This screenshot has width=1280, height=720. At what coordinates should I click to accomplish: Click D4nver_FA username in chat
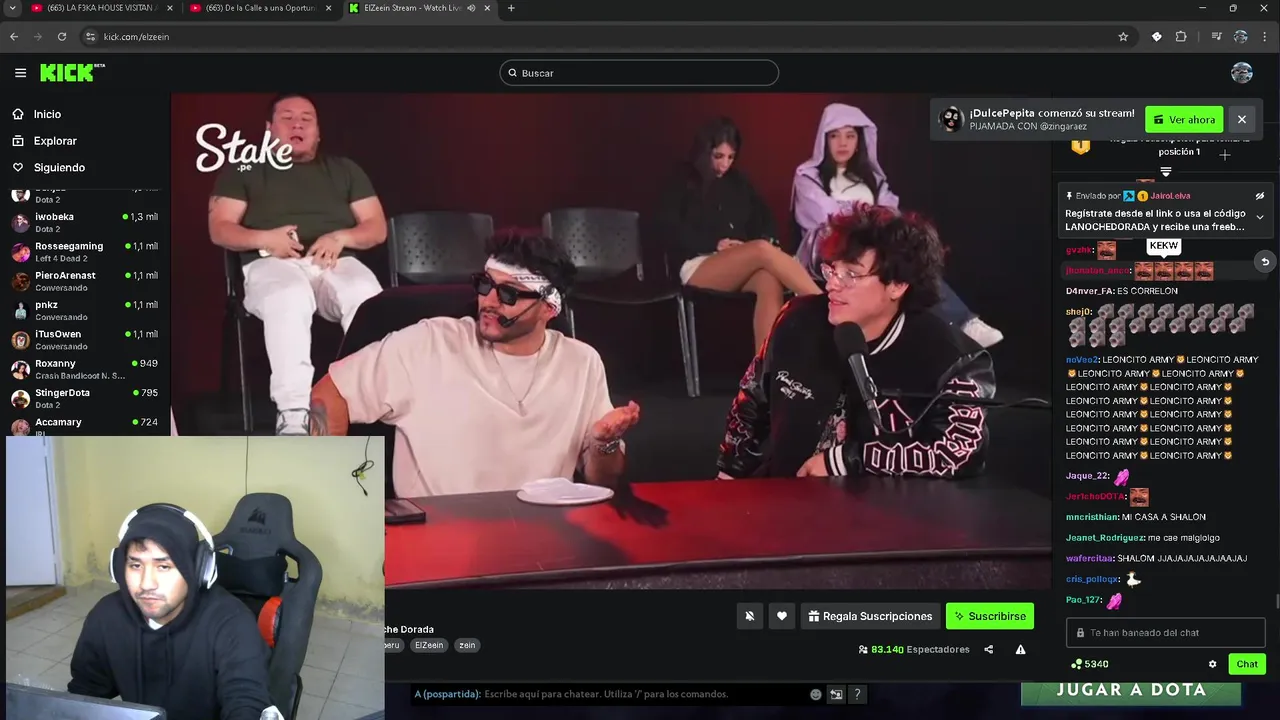1089,291
